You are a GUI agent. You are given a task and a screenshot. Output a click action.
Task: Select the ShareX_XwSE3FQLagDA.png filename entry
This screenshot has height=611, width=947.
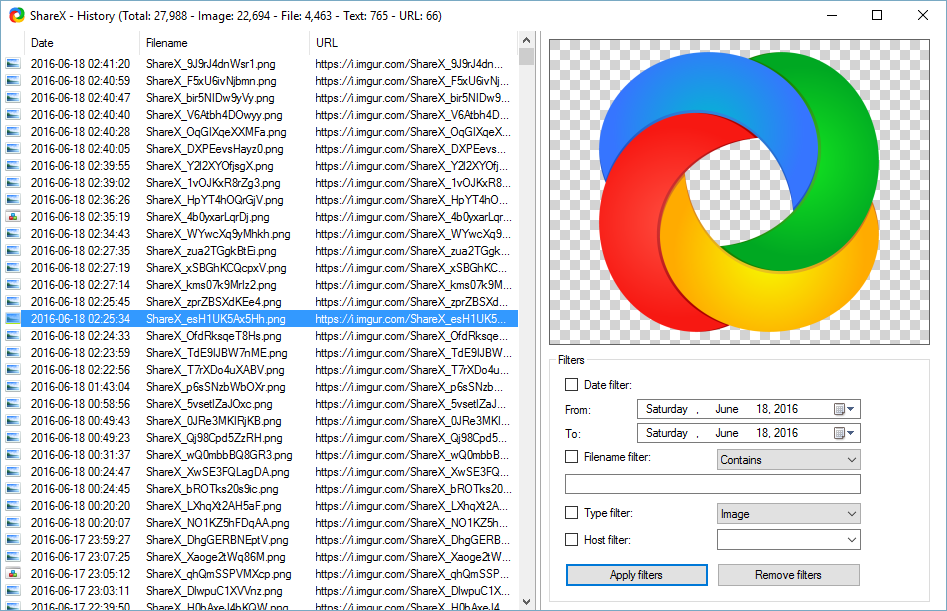217,472
